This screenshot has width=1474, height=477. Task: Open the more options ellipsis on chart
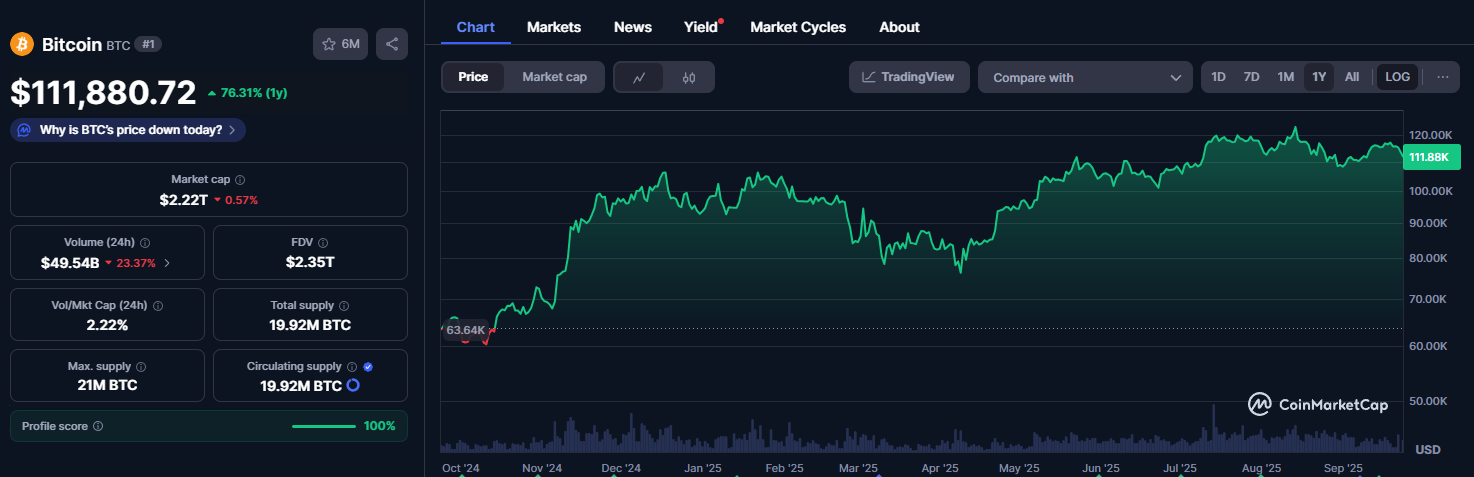tap(1442, 77)
